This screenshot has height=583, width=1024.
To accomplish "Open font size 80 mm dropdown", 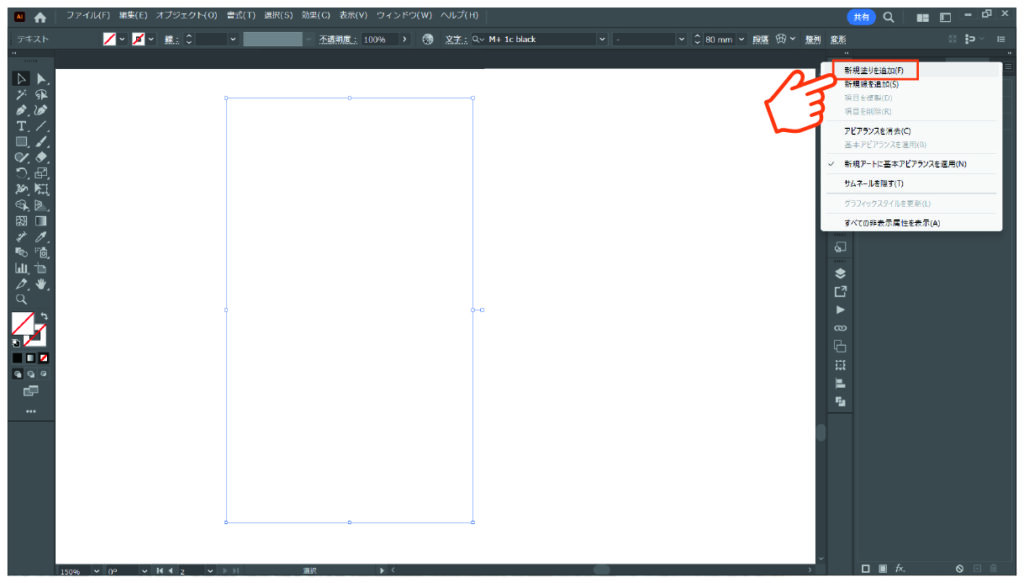I will click(x=741, y=39).
